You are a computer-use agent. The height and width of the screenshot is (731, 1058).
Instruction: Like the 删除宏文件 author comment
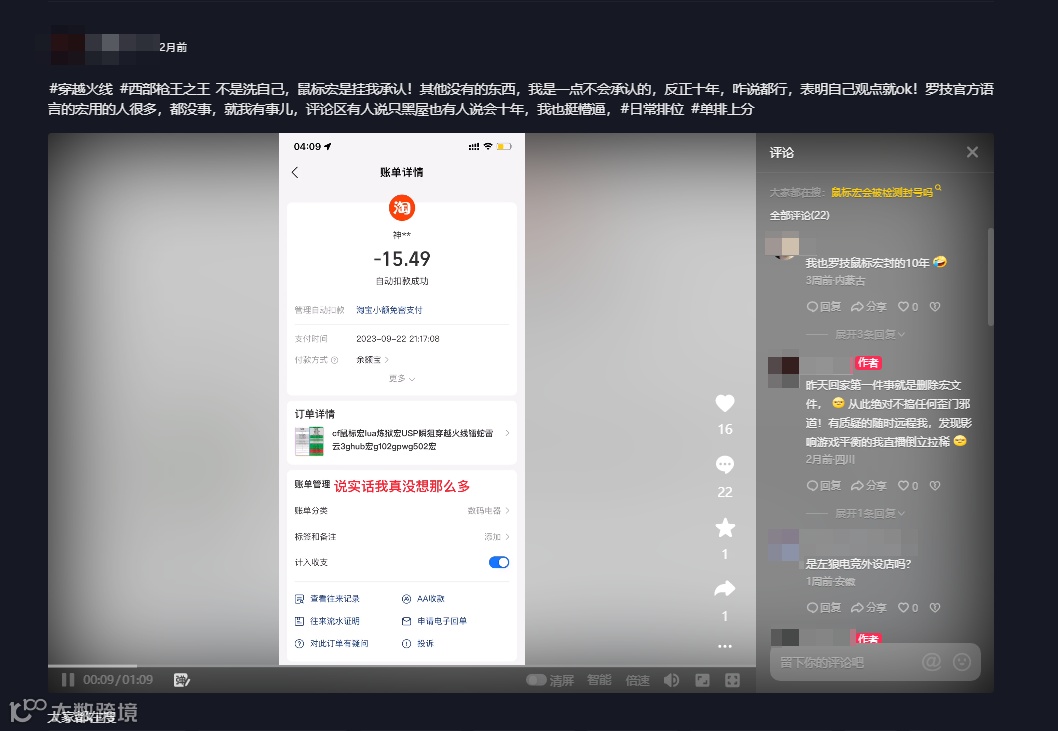908,485
